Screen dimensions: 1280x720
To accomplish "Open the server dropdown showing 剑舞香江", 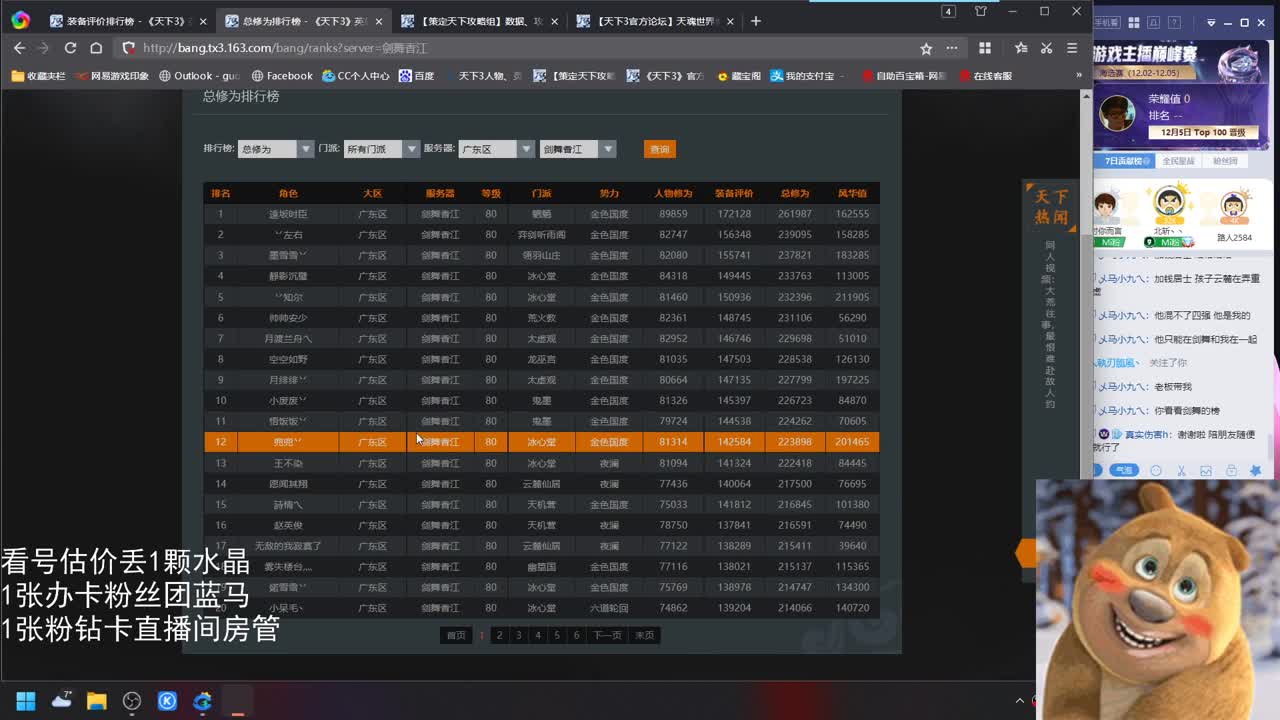I will click(577, 149).
